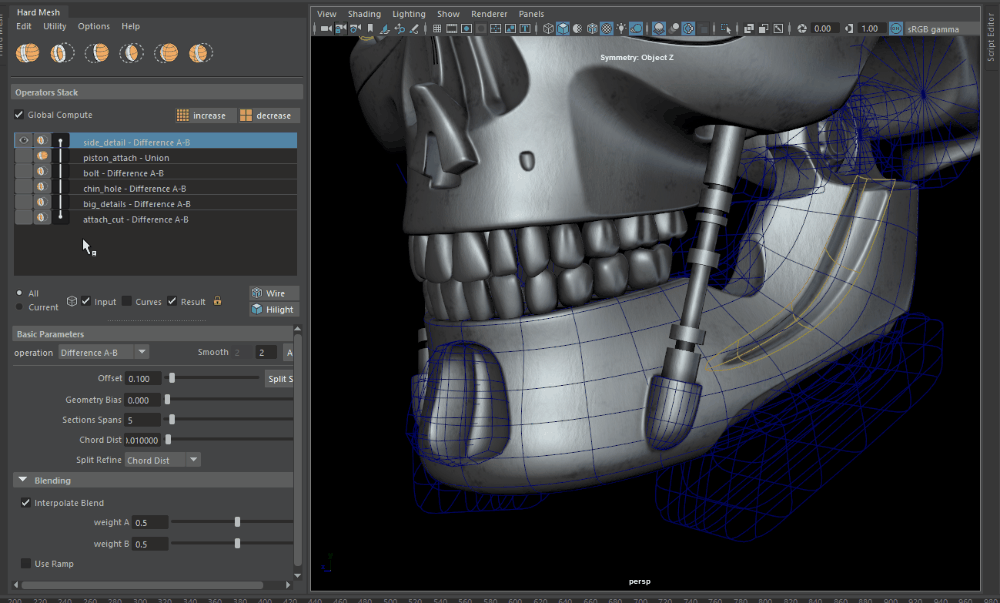This screenshot has width=1000, height=603.
Task: Click the Wire button
Action: pyautogui.click(x=274, y=293)
